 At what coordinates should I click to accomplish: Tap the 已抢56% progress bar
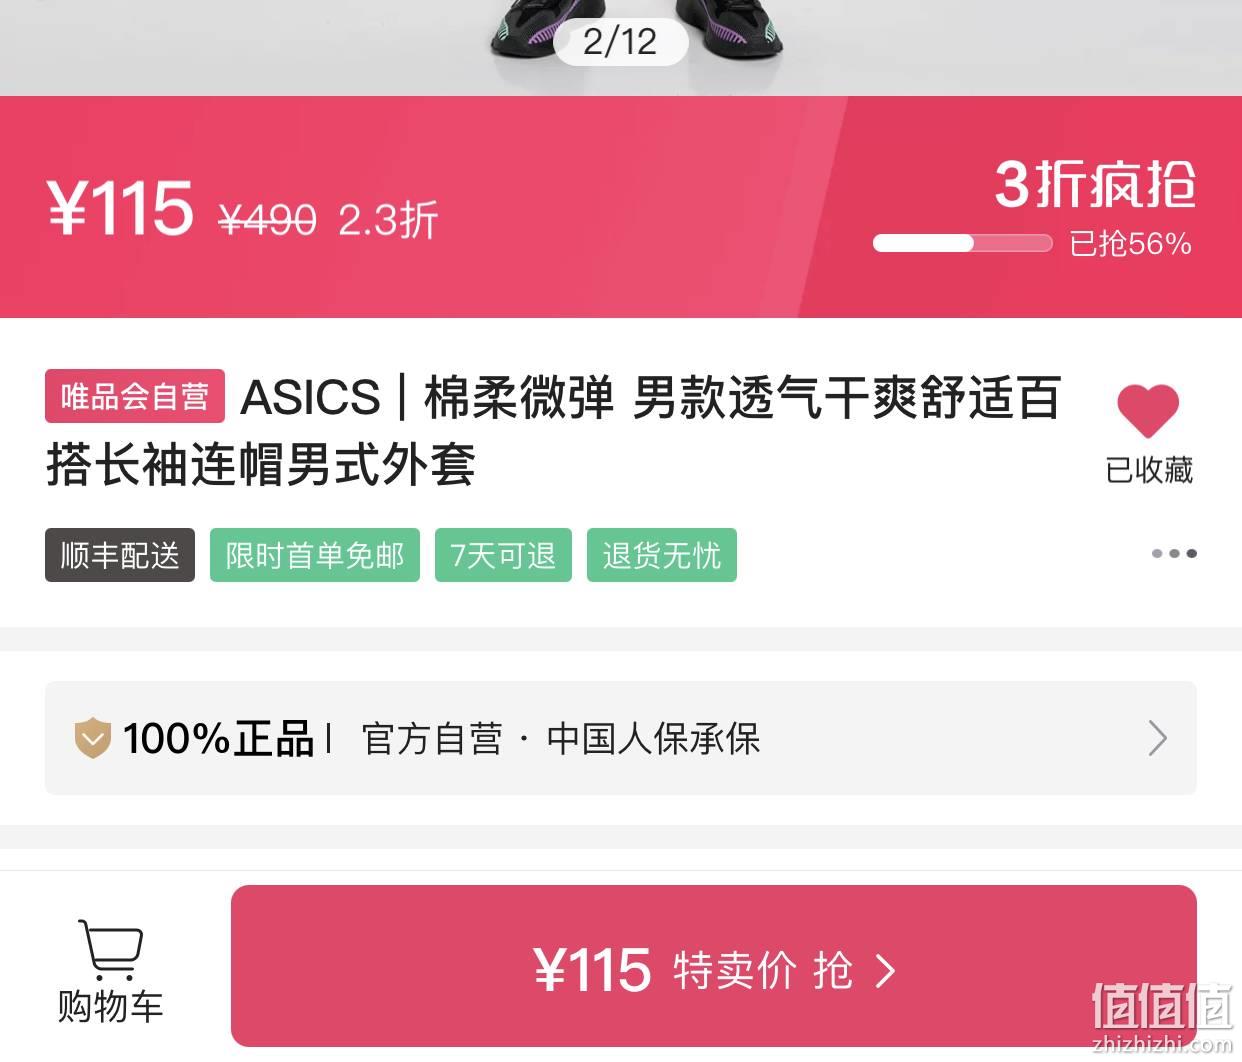pos(962,243)
